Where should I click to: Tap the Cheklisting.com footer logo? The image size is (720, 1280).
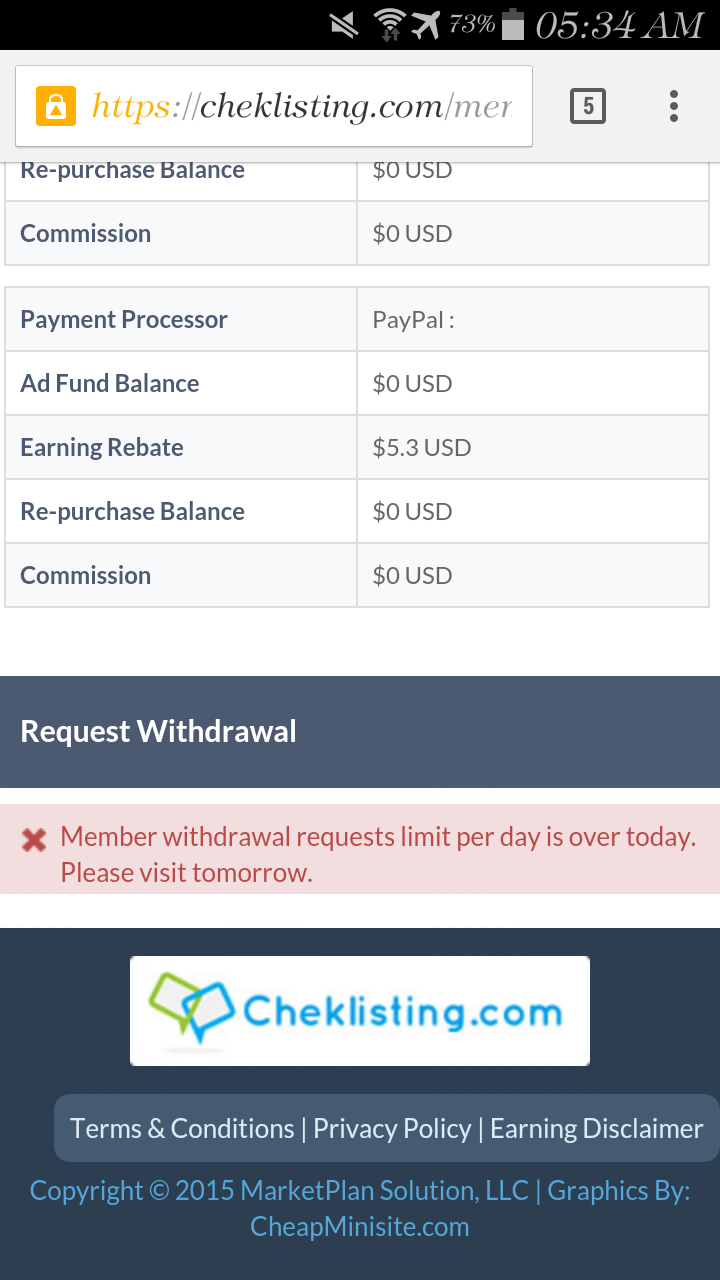click(360, 1011)
